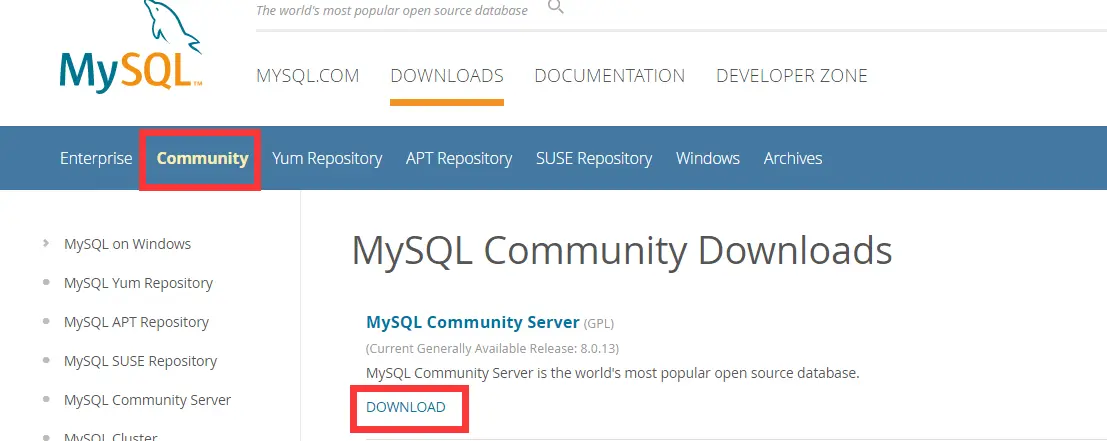This screenshot has height=441, width=1107.
Task: Open MySQL Community Server sidebar link
Action: 148,400
